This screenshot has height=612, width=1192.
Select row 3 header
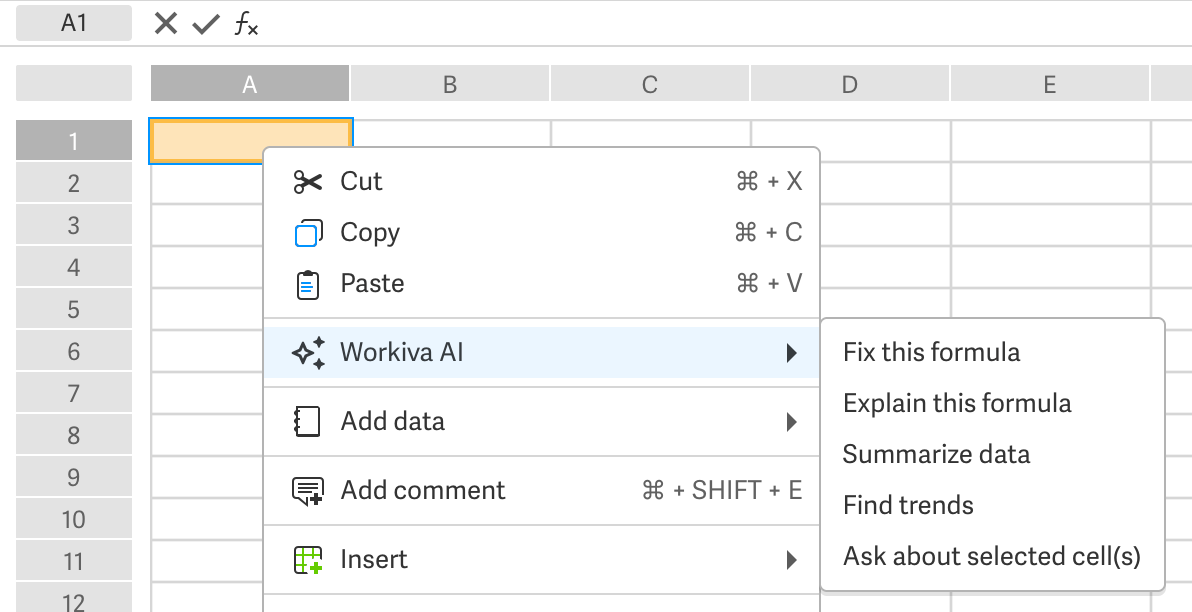pos(74,225)
